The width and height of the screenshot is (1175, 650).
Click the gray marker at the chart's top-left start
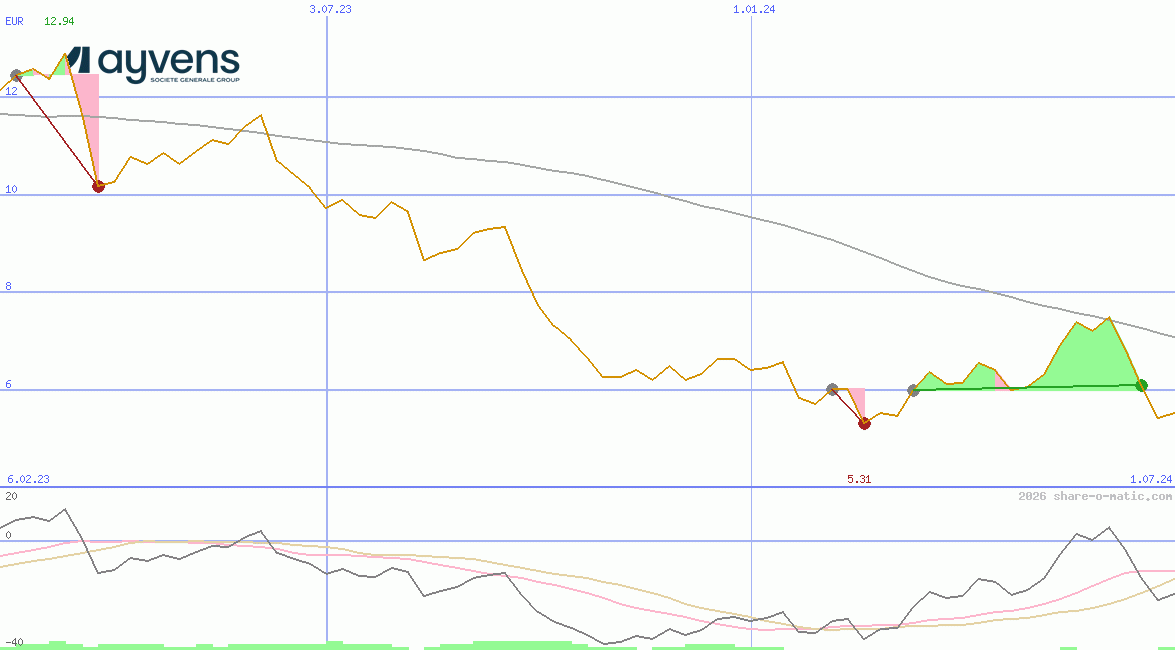point(16,75)
